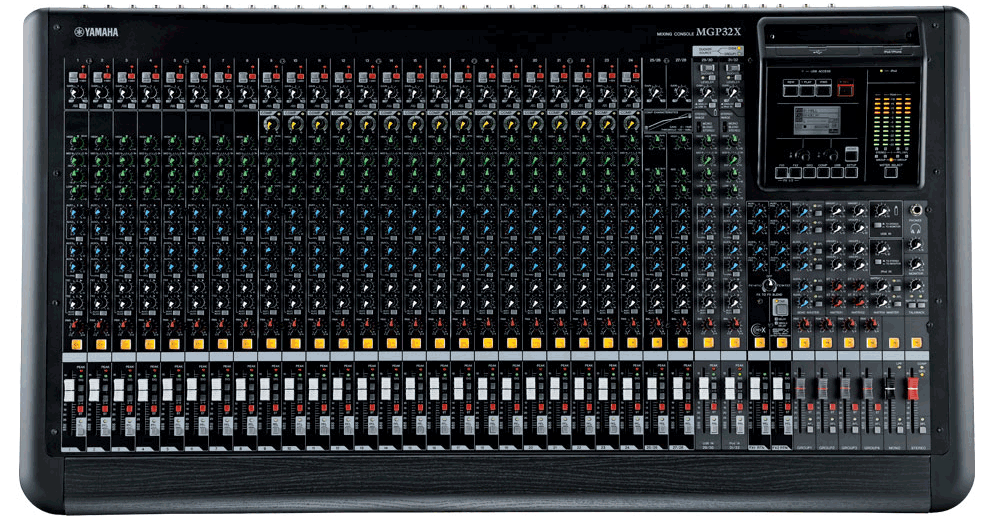This screenshot has height=525, width=990.
Task: Click the YAMAHA logo
Action: [96, 32]
